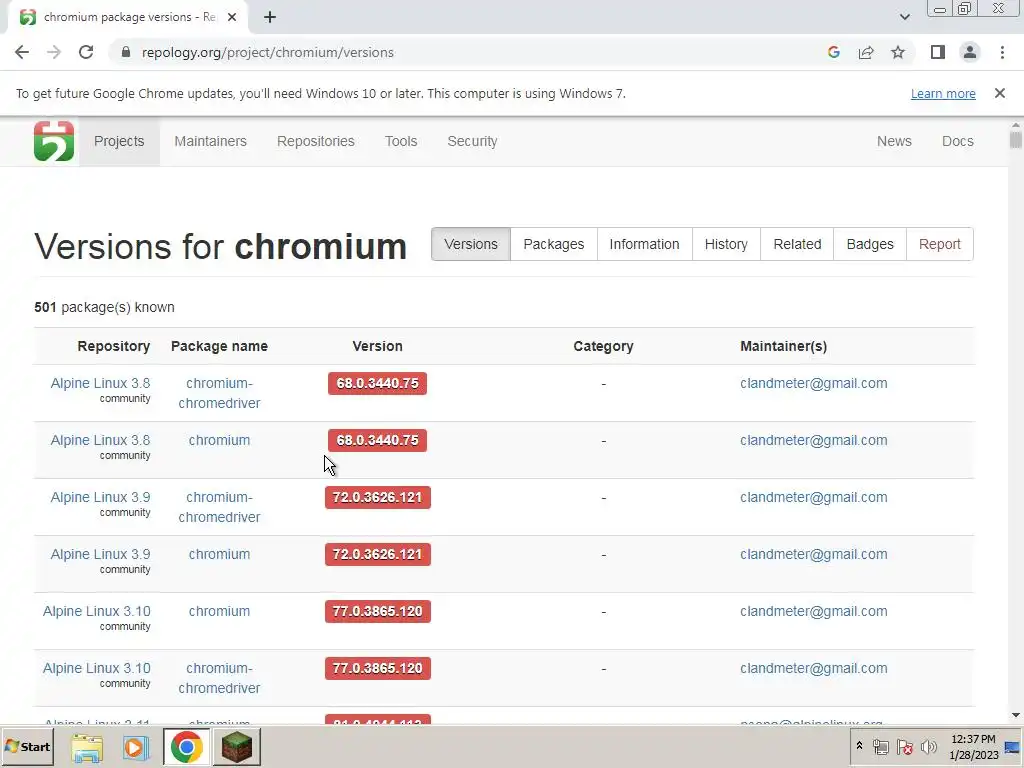
Task: Open the Security menu
Action: pyautogui.click(x=472, y=141)
